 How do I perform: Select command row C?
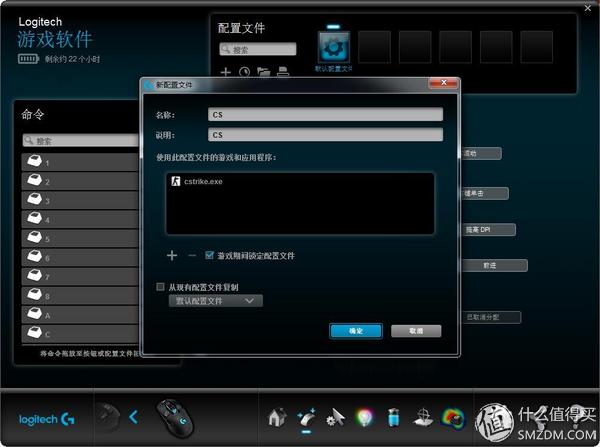pyautogui.click(x=80, y=334)
